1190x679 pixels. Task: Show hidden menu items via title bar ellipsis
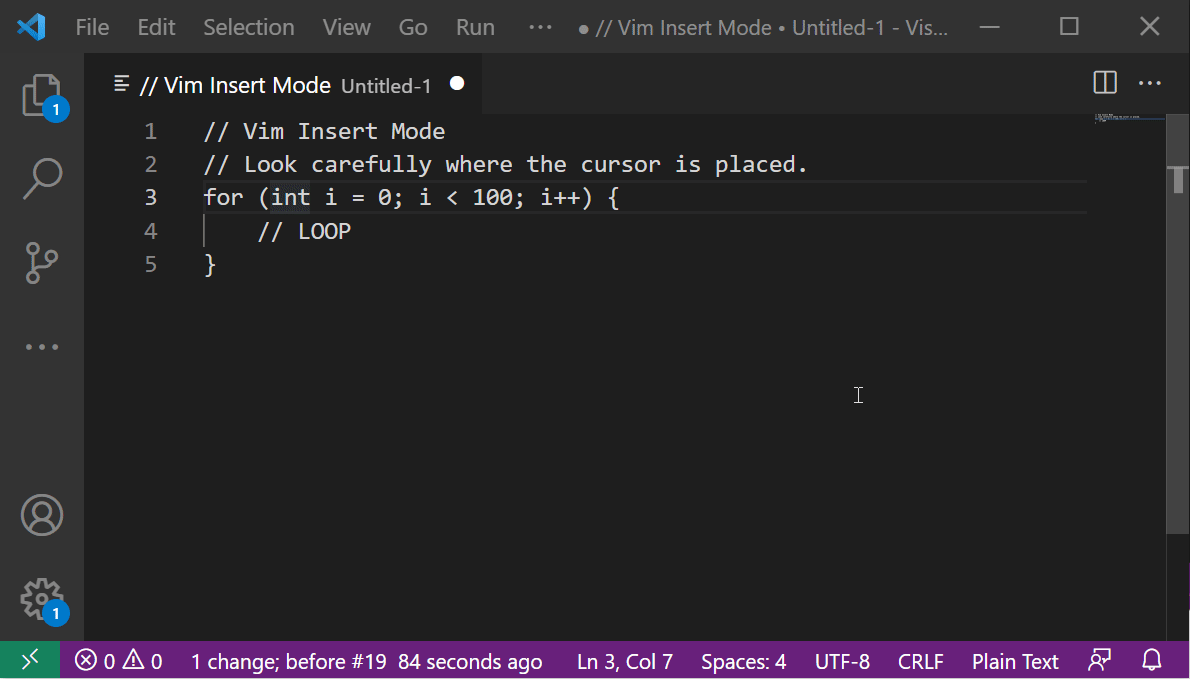(x=540, y=27)
